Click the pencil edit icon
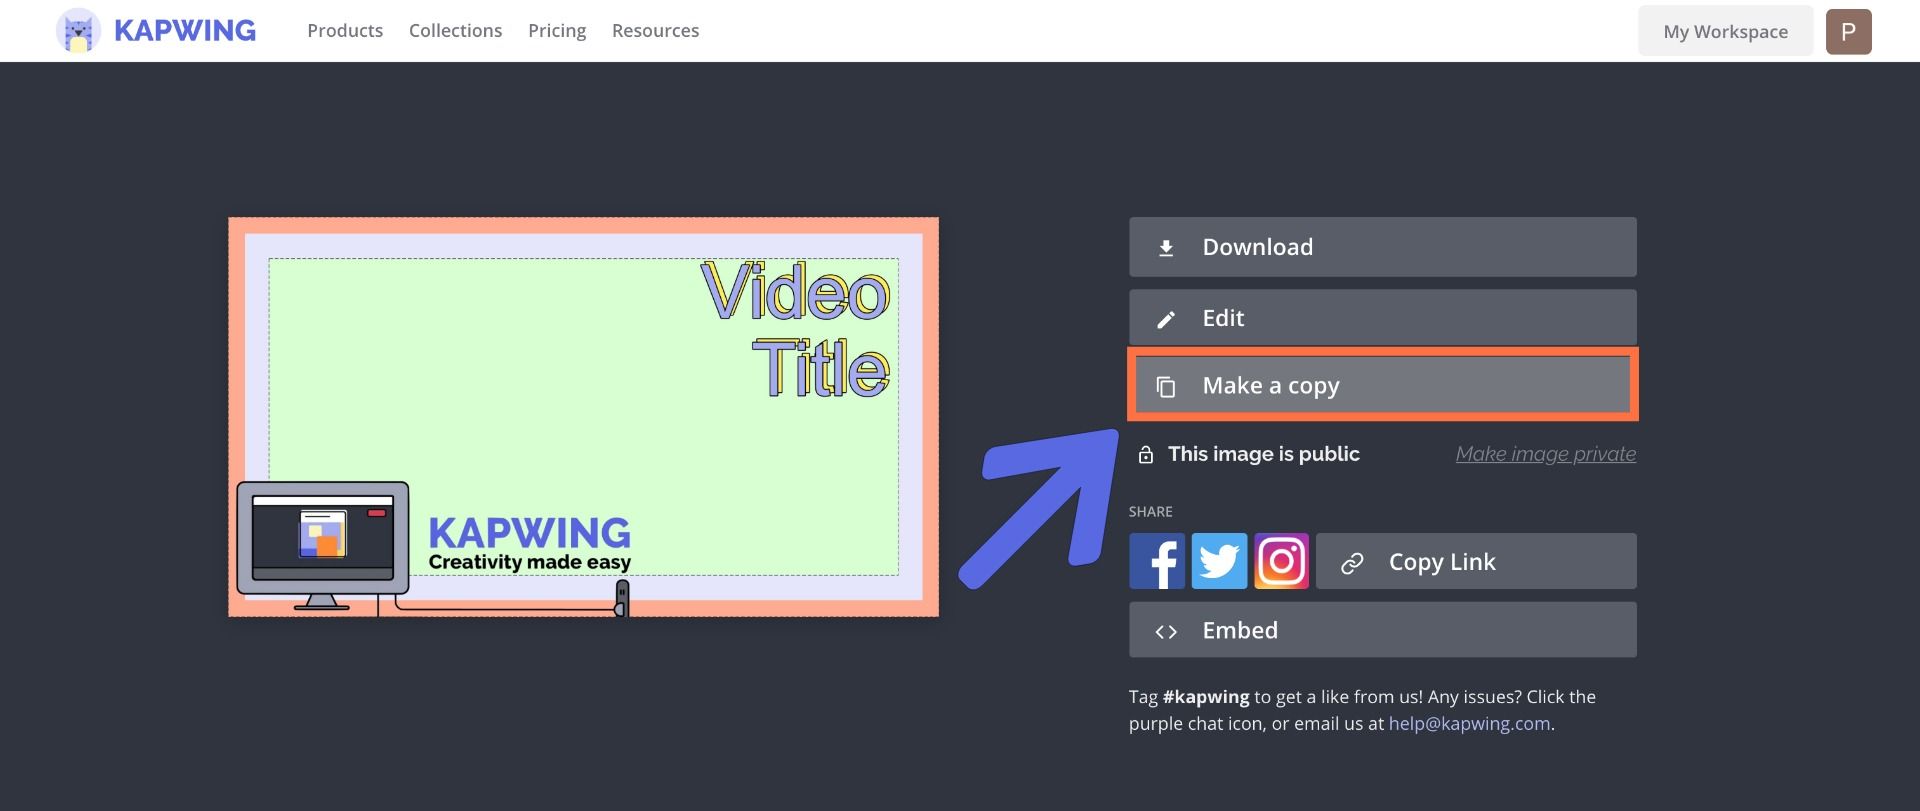The width and height of the screenshot is (1920, 811). (x=1166, y=319)
